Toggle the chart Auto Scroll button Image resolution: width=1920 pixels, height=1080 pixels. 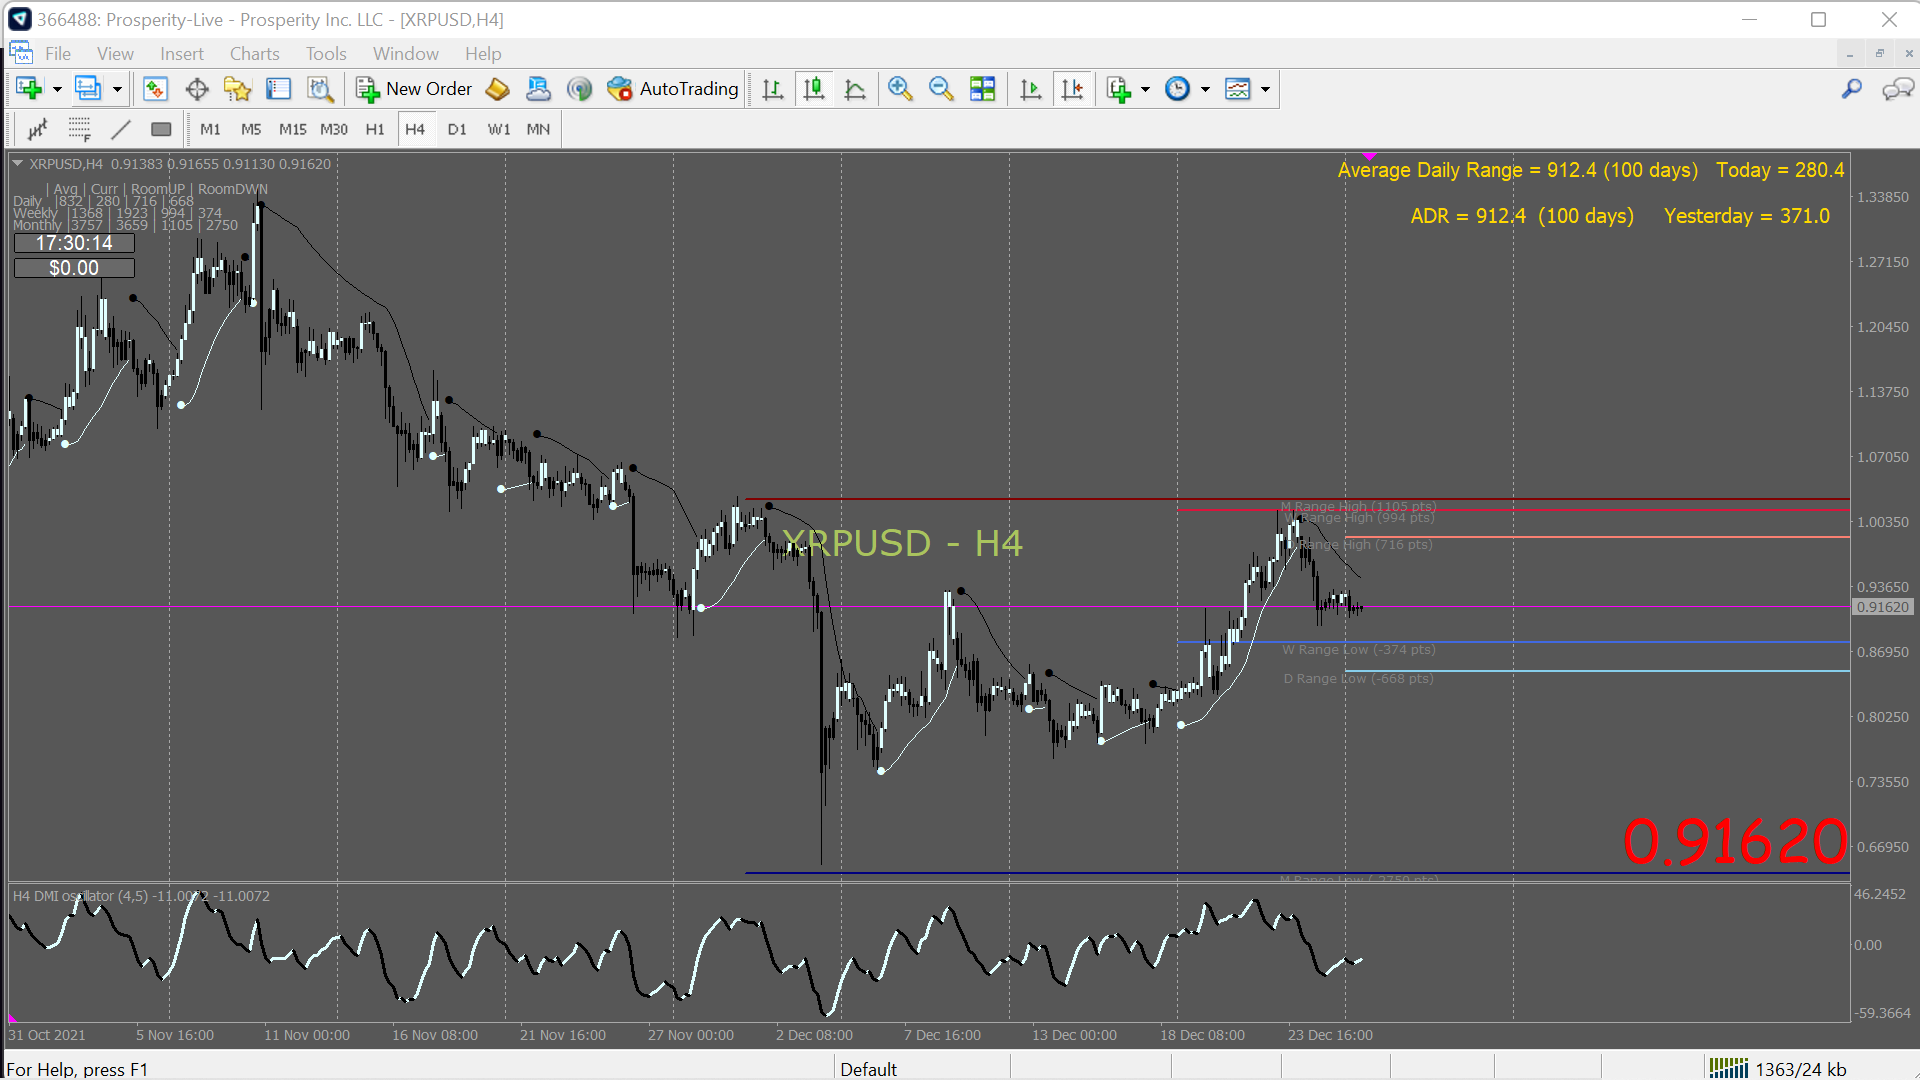click(1031, 89)
